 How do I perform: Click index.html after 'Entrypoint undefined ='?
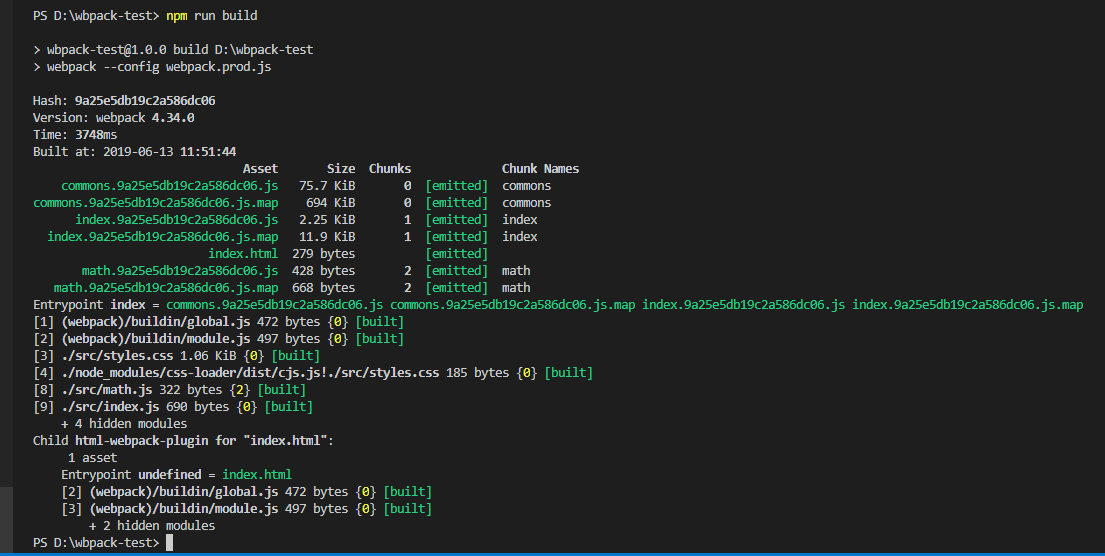[257, 474]
